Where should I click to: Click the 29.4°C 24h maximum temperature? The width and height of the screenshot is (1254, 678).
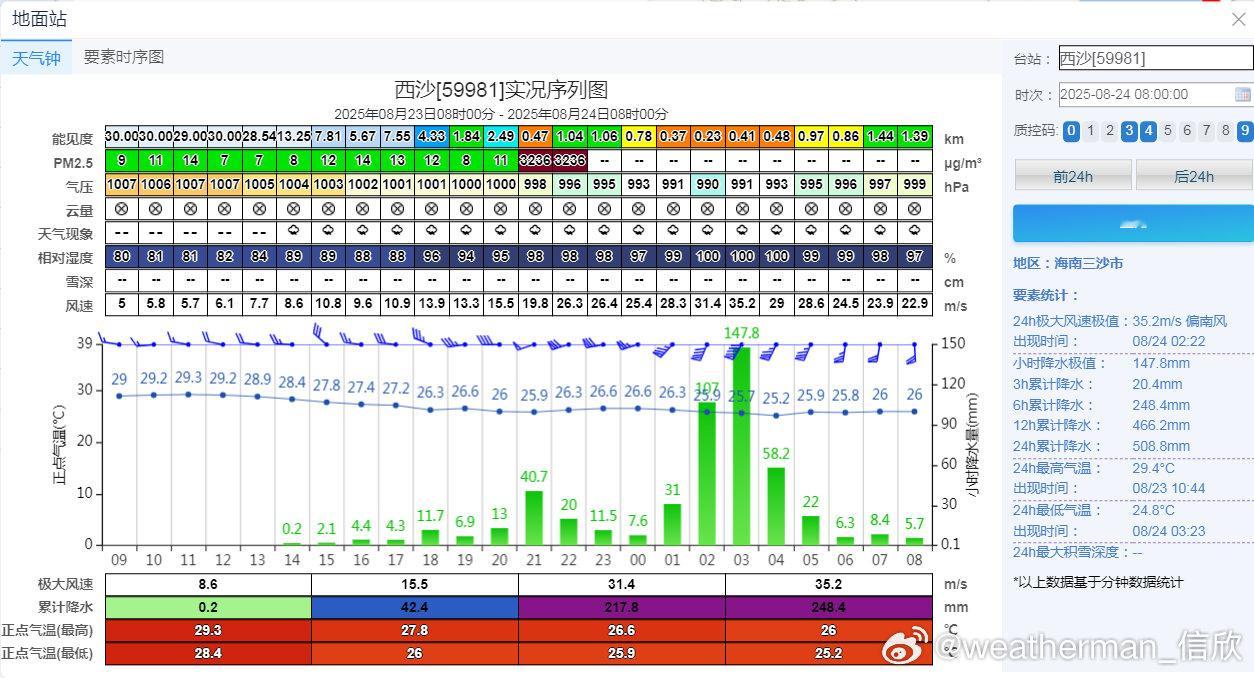coord(1154,468)
